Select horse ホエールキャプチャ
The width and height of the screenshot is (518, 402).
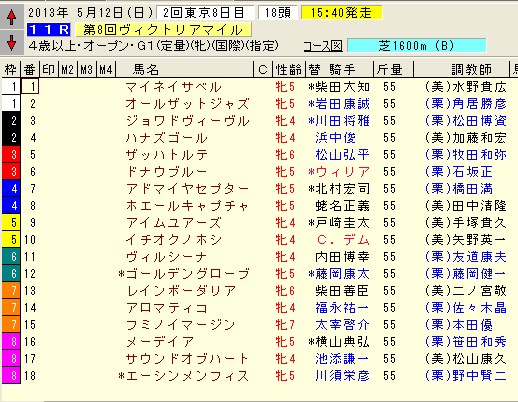(187, 206)
